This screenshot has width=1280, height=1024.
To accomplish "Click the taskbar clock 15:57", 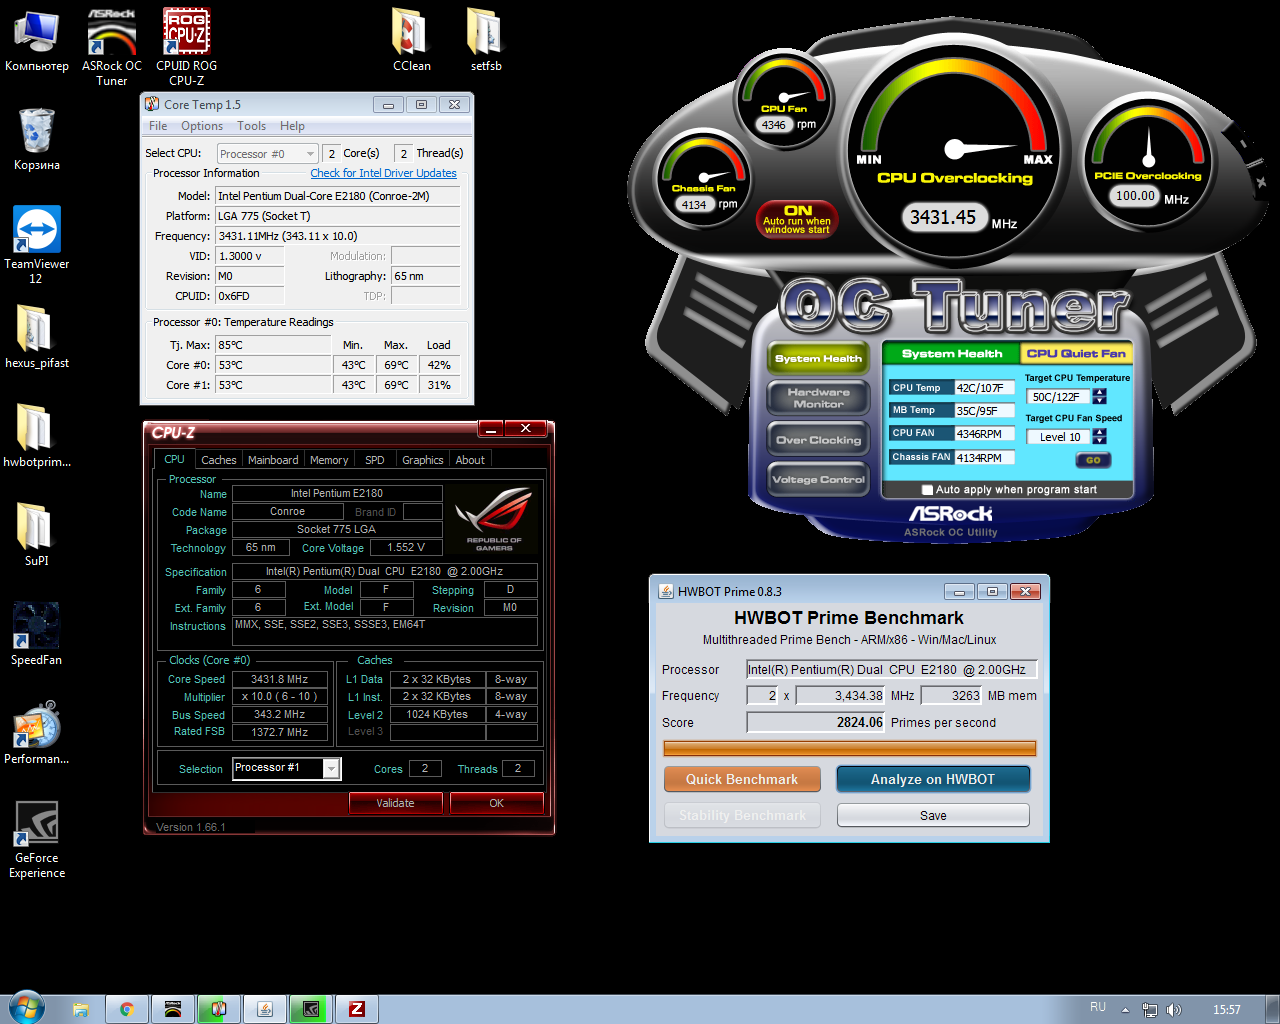I will tap(1226, 1010).
